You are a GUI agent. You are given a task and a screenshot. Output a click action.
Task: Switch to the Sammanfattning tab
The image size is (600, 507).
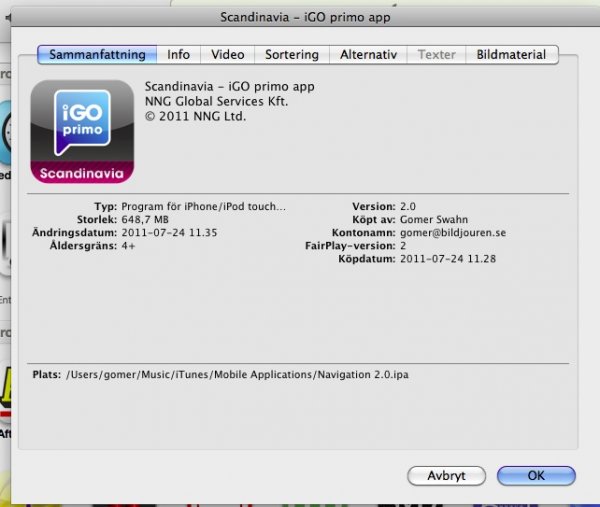point(98,55)
